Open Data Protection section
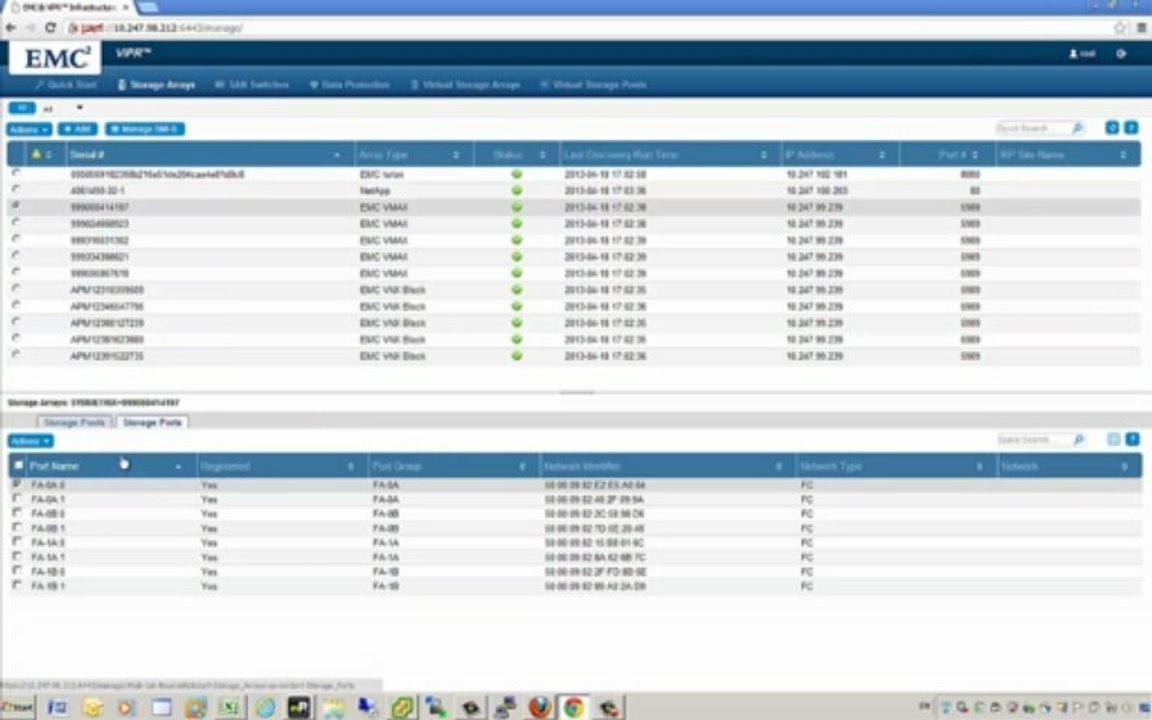1152x720 pixels. coord(350,85)
